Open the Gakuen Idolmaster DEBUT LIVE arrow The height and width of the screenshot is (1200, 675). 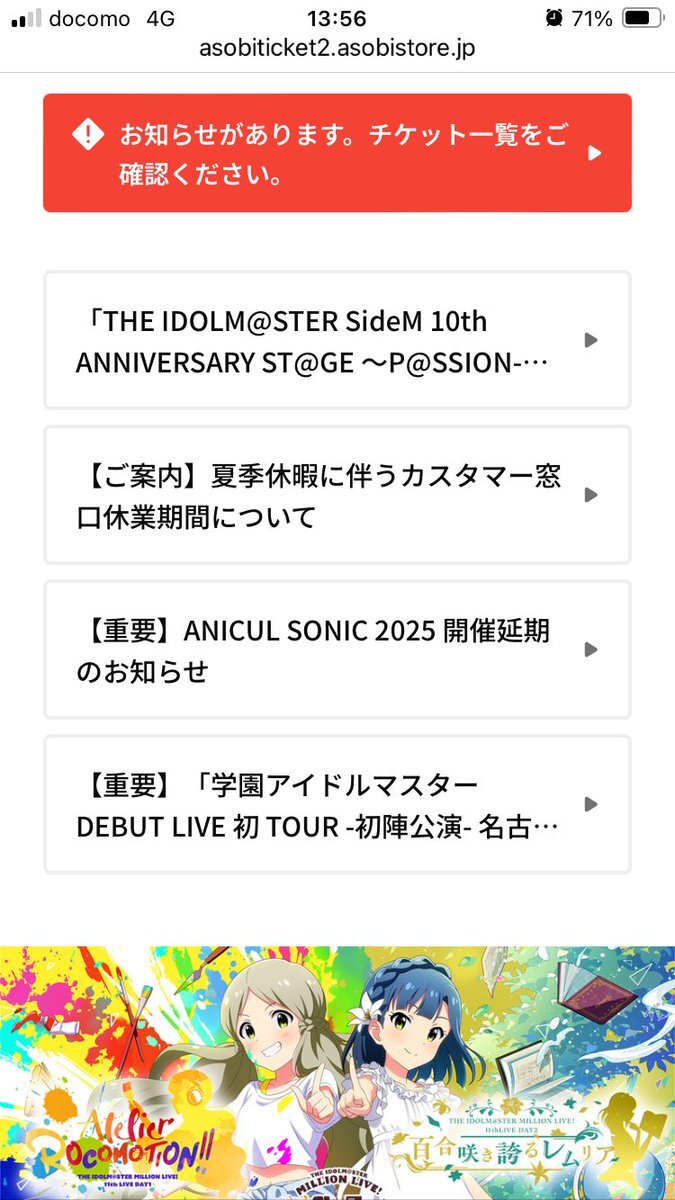point(591,804)
